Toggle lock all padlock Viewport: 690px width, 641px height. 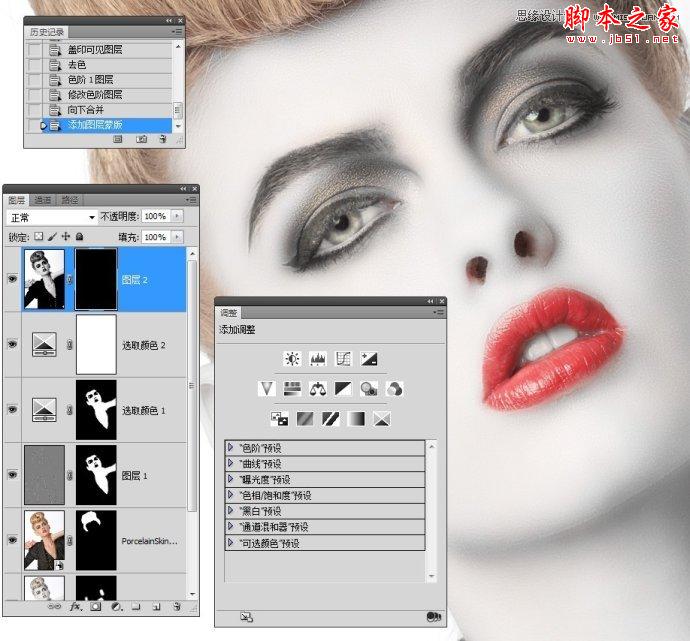(x=79, y=236)
